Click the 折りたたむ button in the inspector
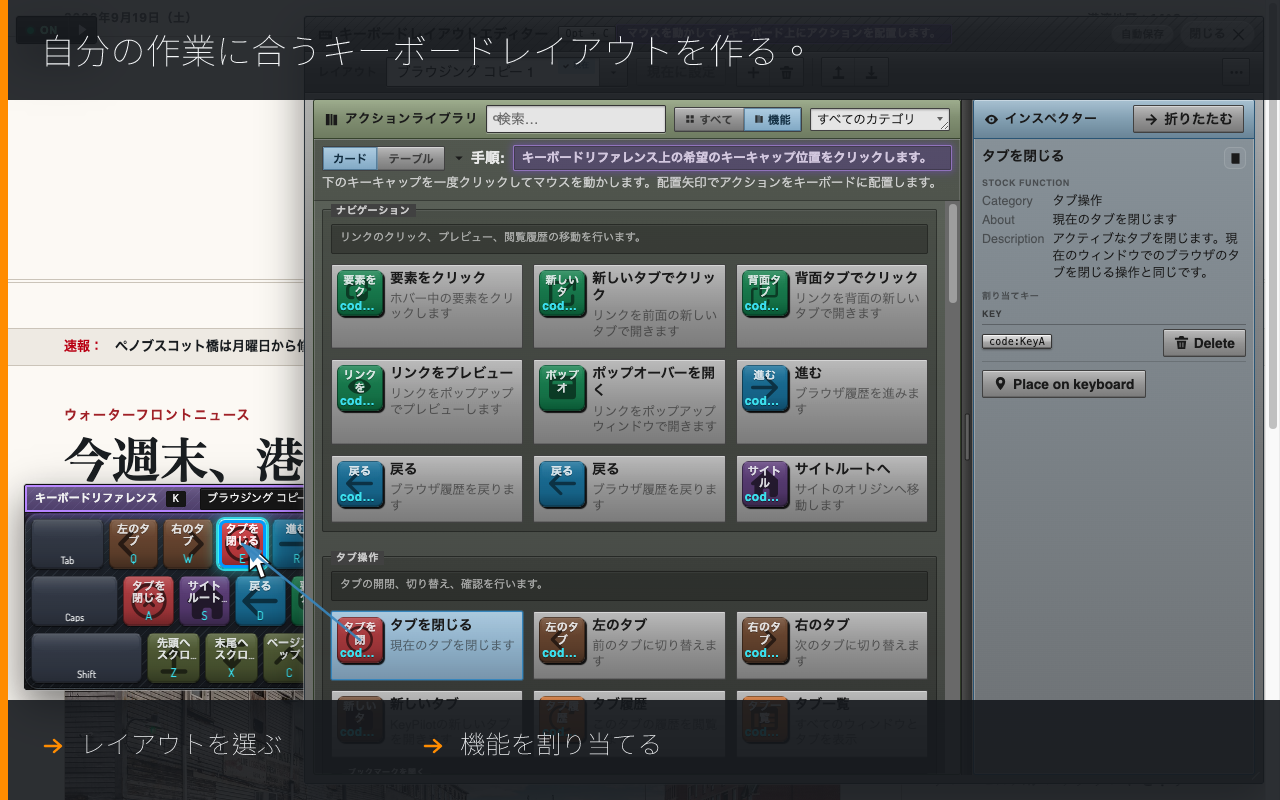1280x800 pixels. click(1189, 119)
